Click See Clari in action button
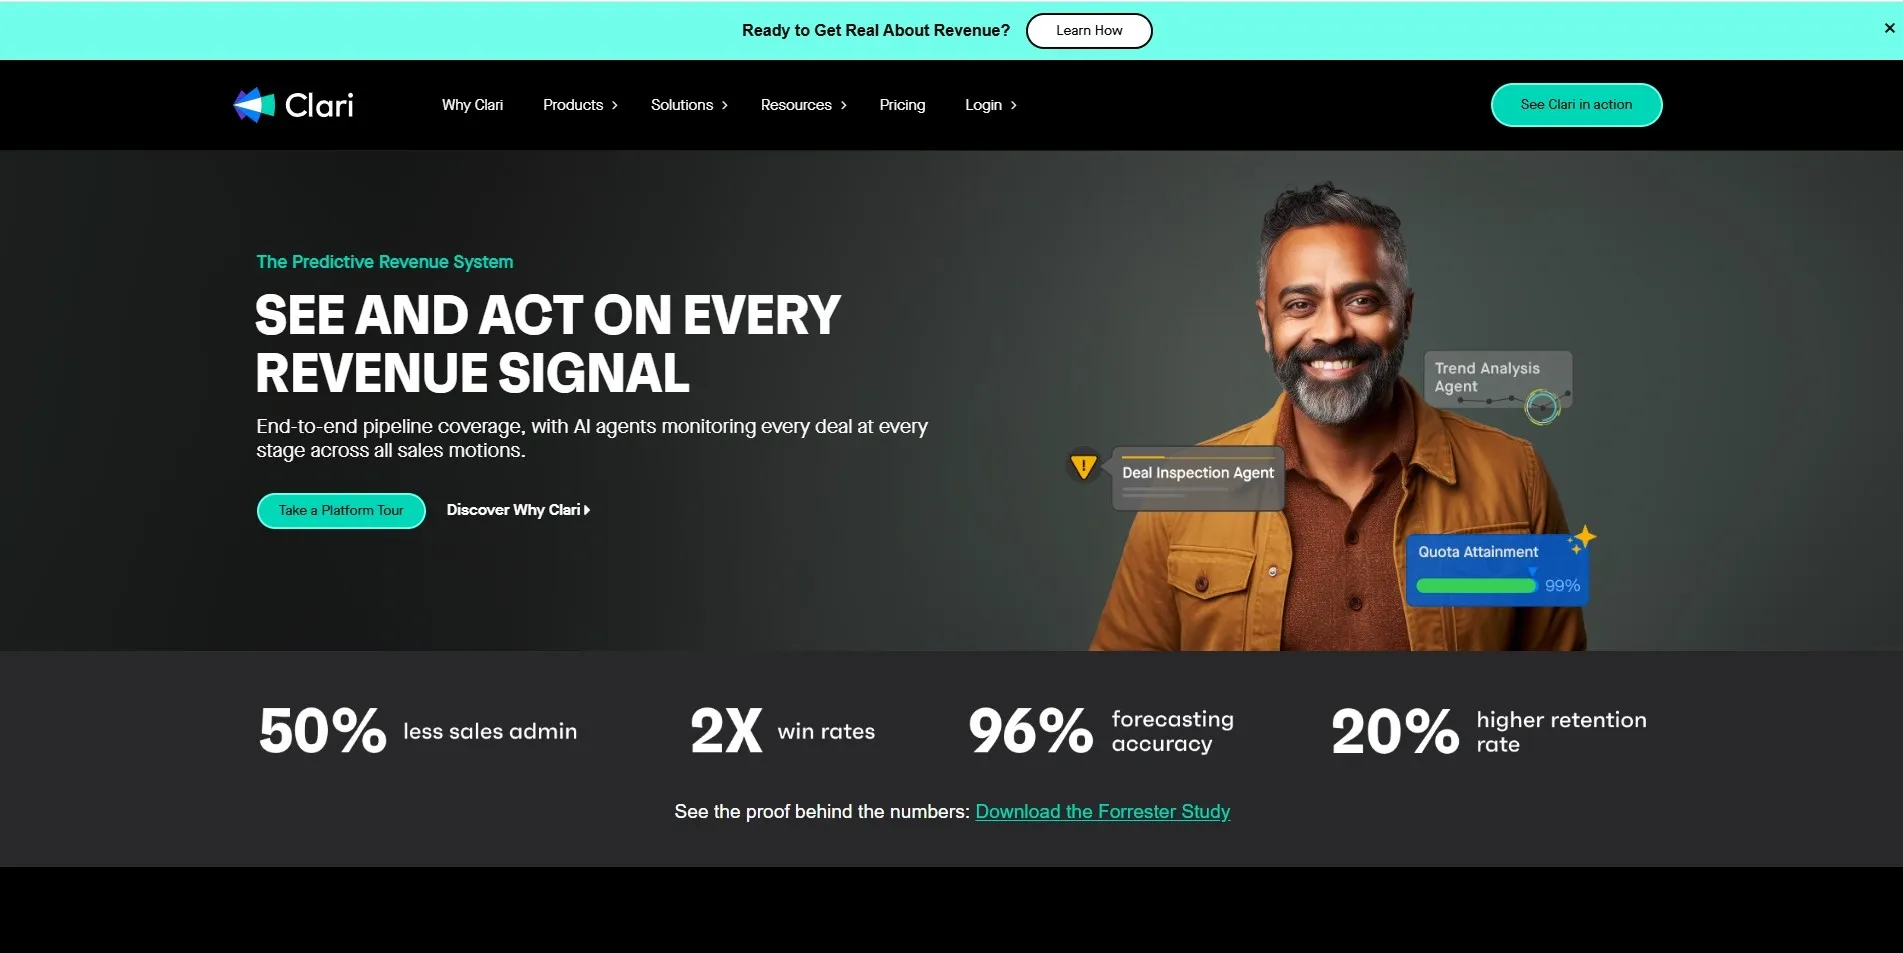The height and width of the screenshot is (953, 1903). [x=1576, y=105]
